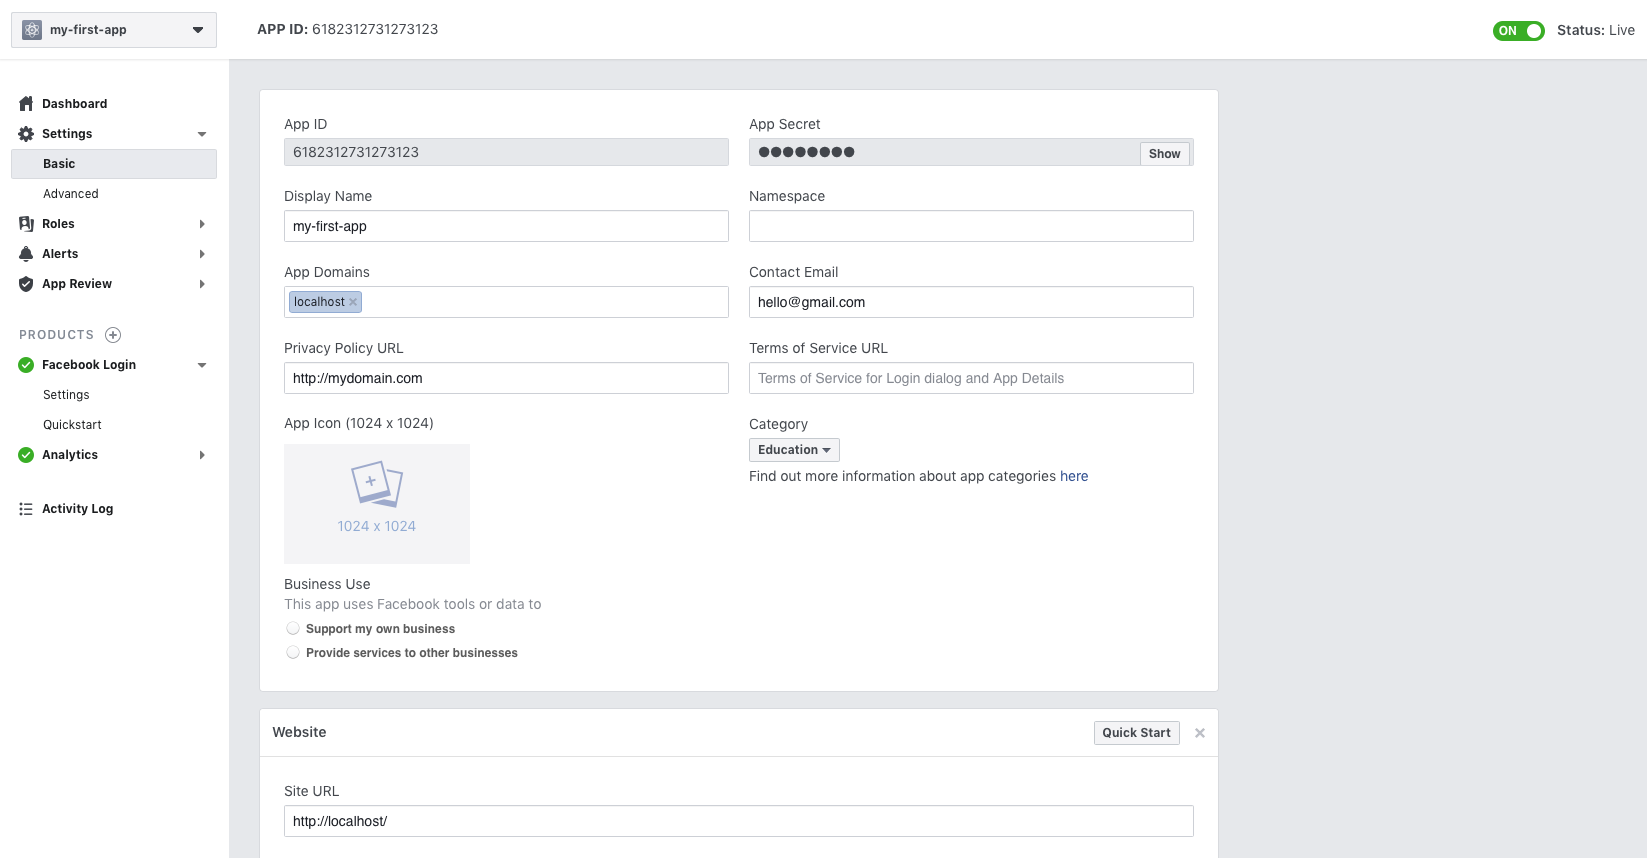
Task: Click the Dashboard home icon
Action: (26, 104)
